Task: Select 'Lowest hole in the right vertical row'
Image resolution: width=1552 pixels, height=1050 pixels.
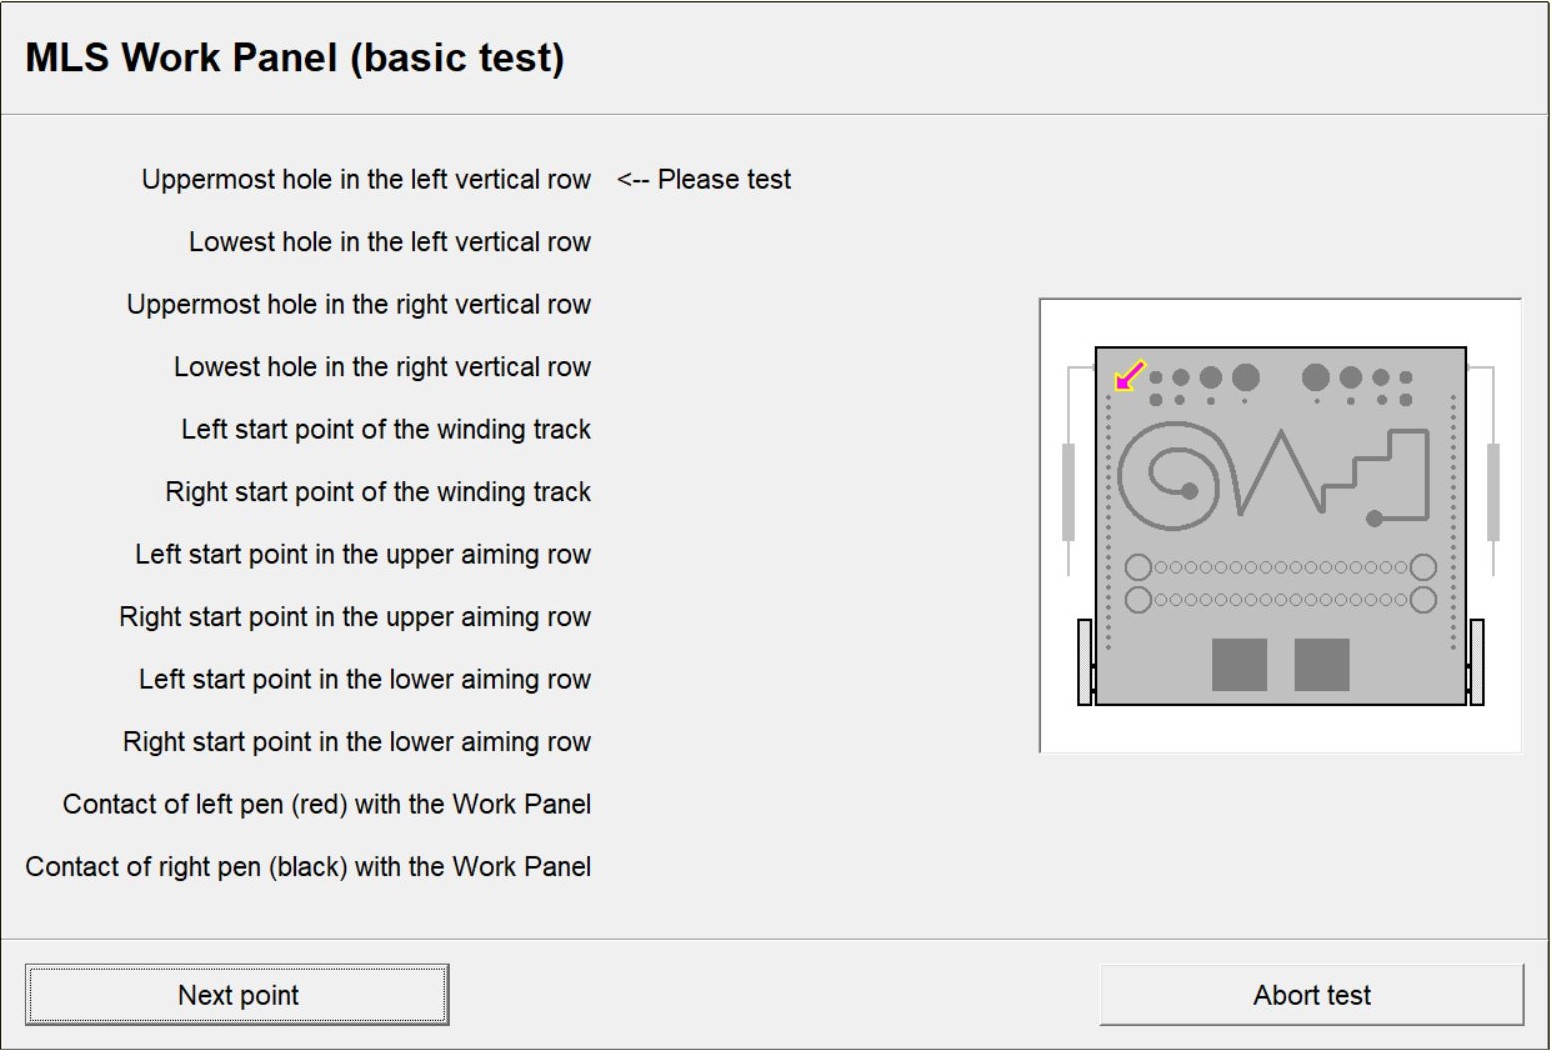Action: [x=382, y=367]
